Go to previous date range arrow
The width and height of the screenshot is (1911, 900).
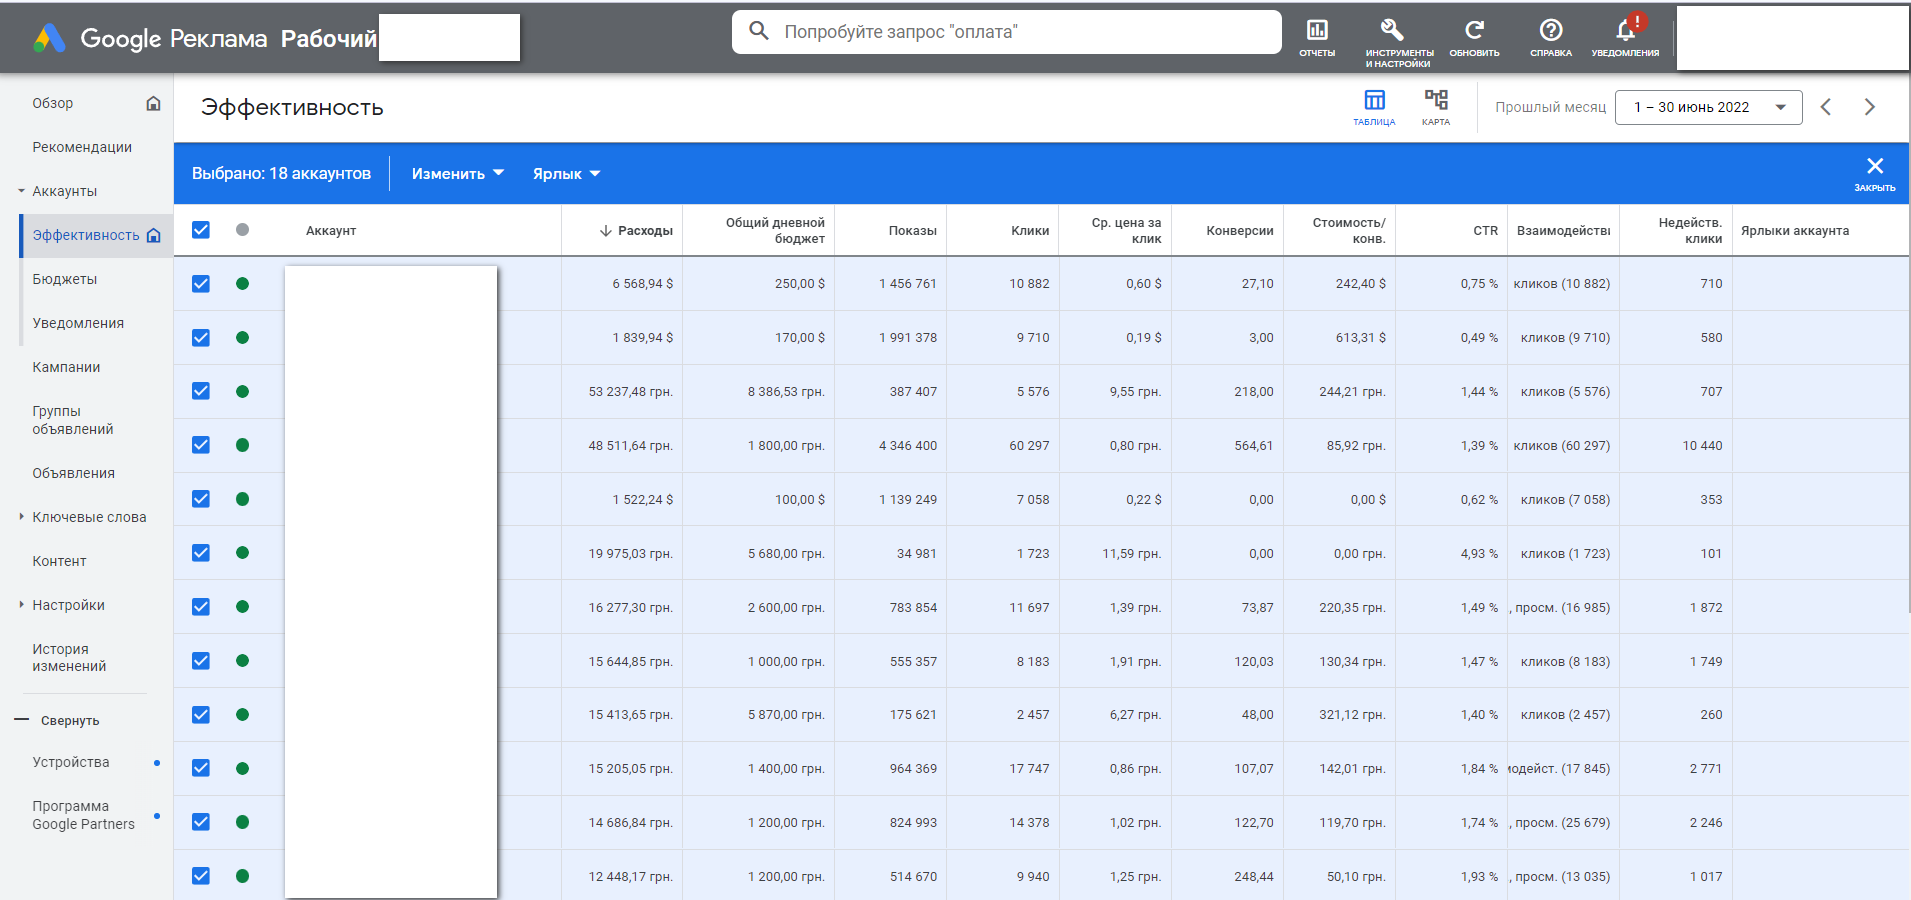1825,107
